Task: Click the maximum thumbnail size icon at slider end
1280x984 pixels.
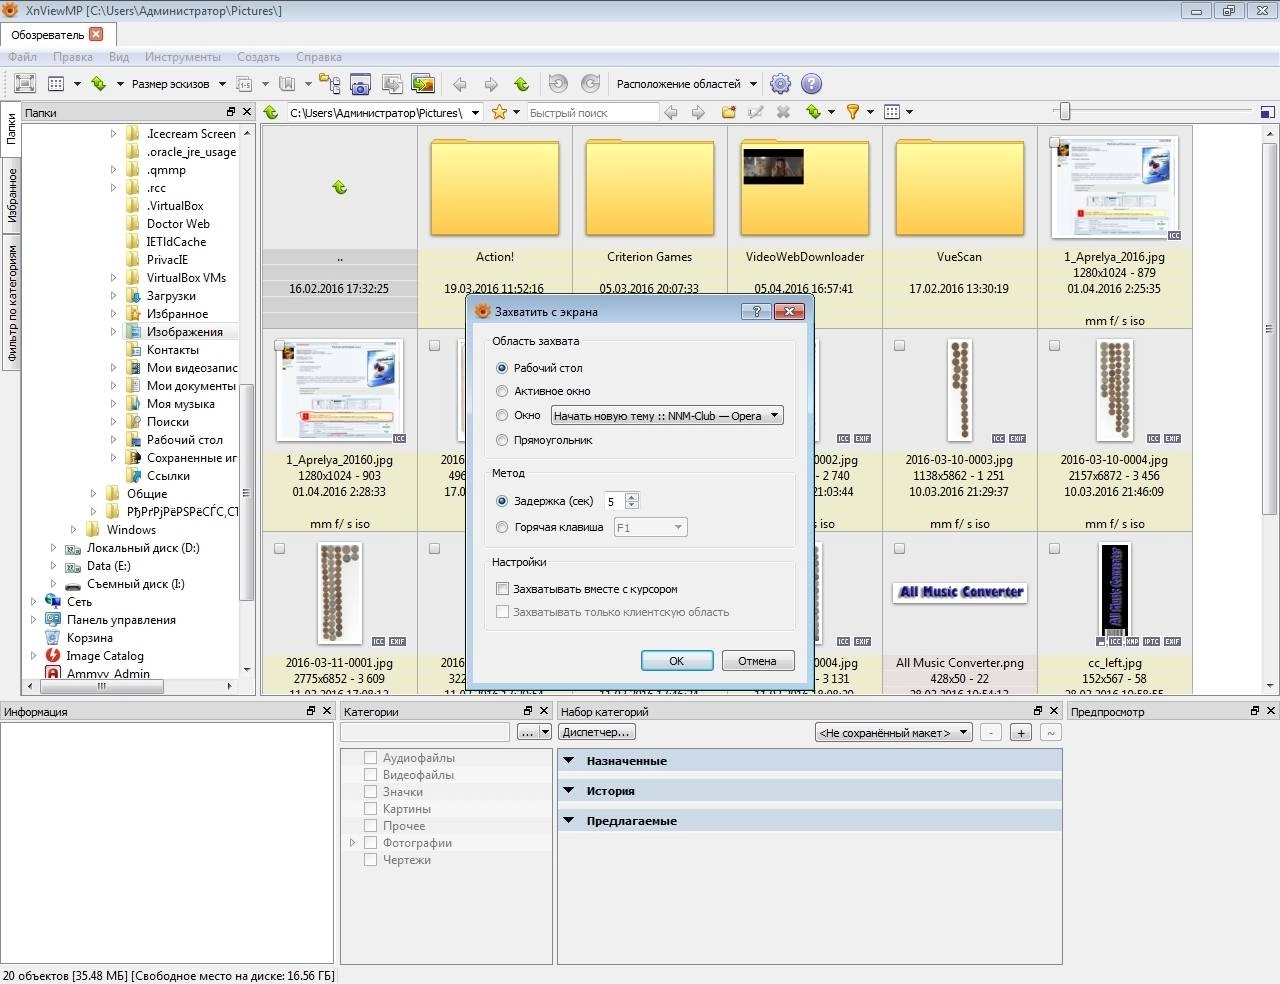Action: (1267, 112)
